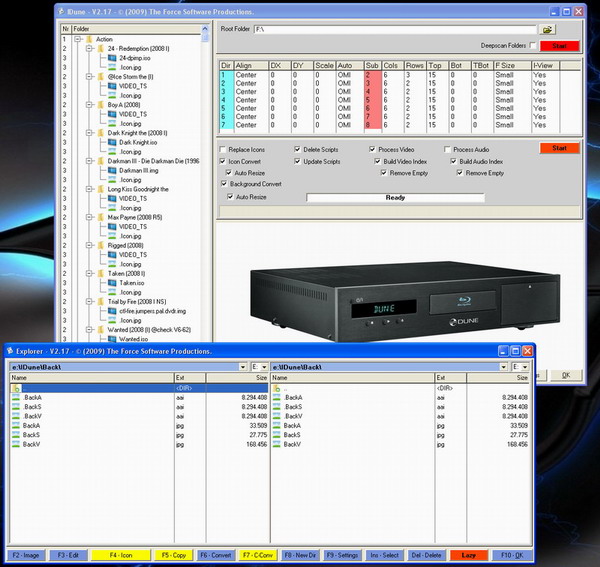Click red Lazy button in Explorer
600x567 pixels.
pos(469,555)
